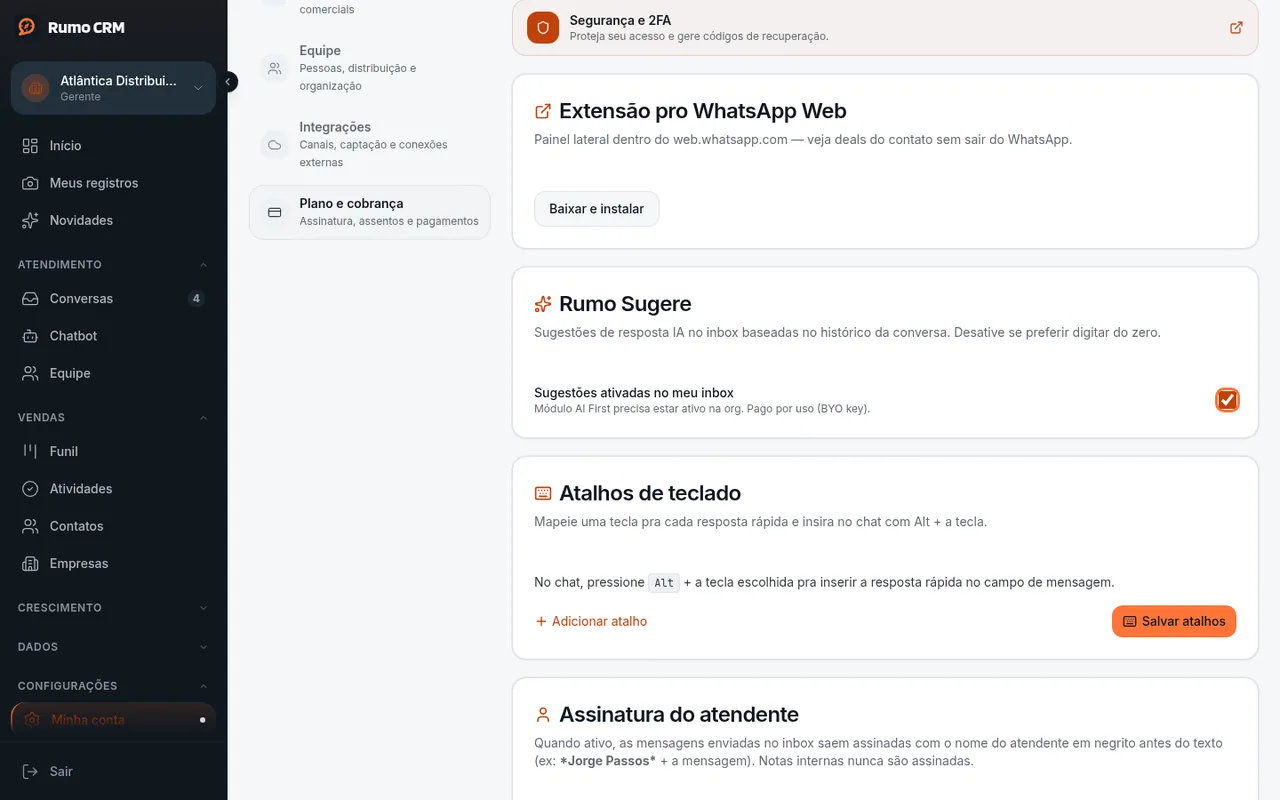1280x800 pixels.
Task: Uncheck Sugestões ativadas no meu inbox
Action: point(1227,400)
